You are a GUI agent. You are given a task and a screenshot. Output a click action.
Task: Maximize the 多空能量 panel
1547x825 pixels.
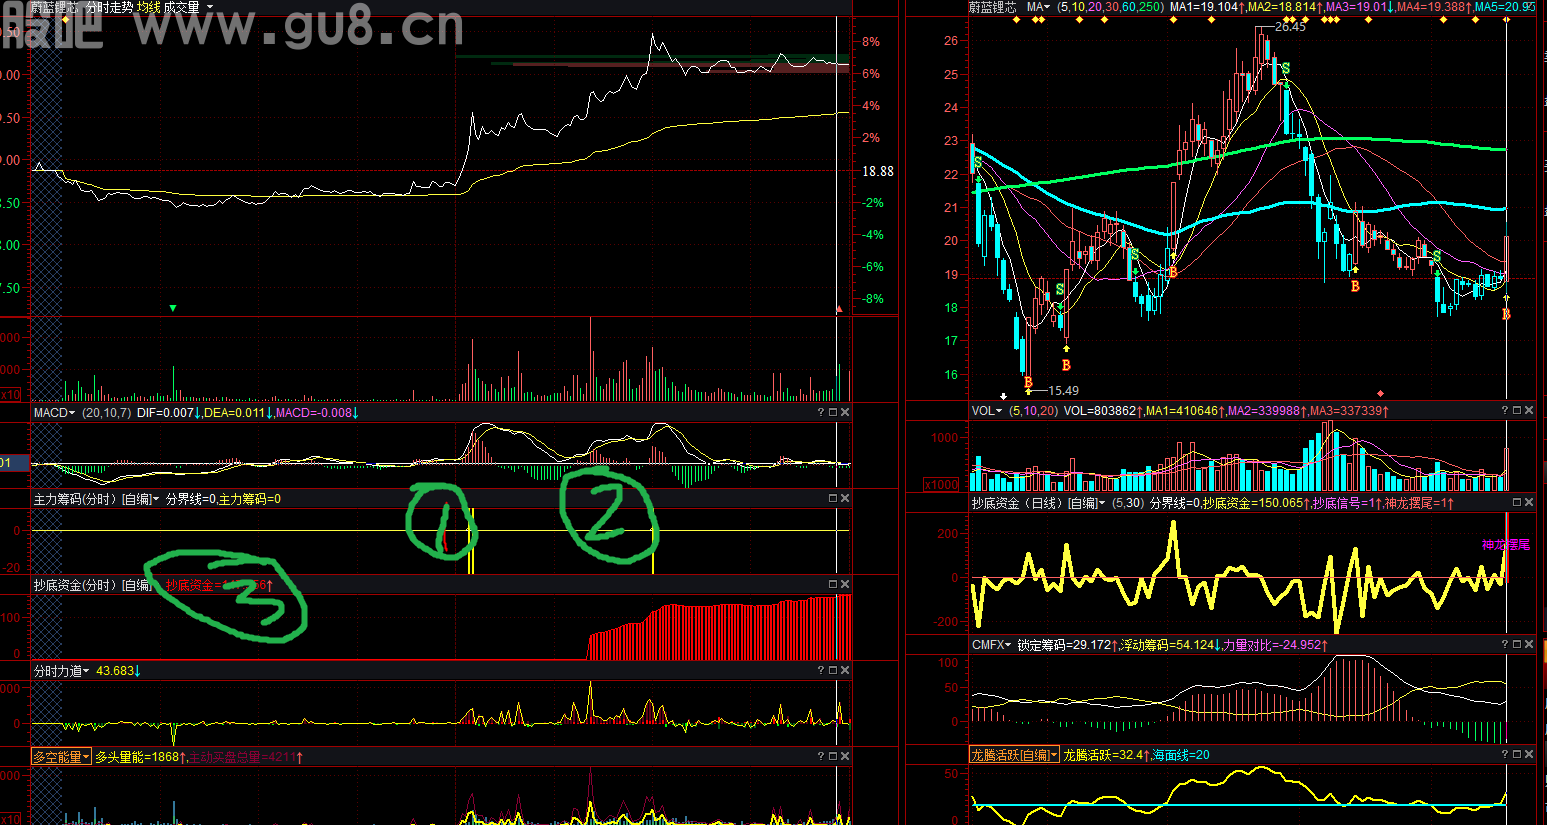(833, 756)
